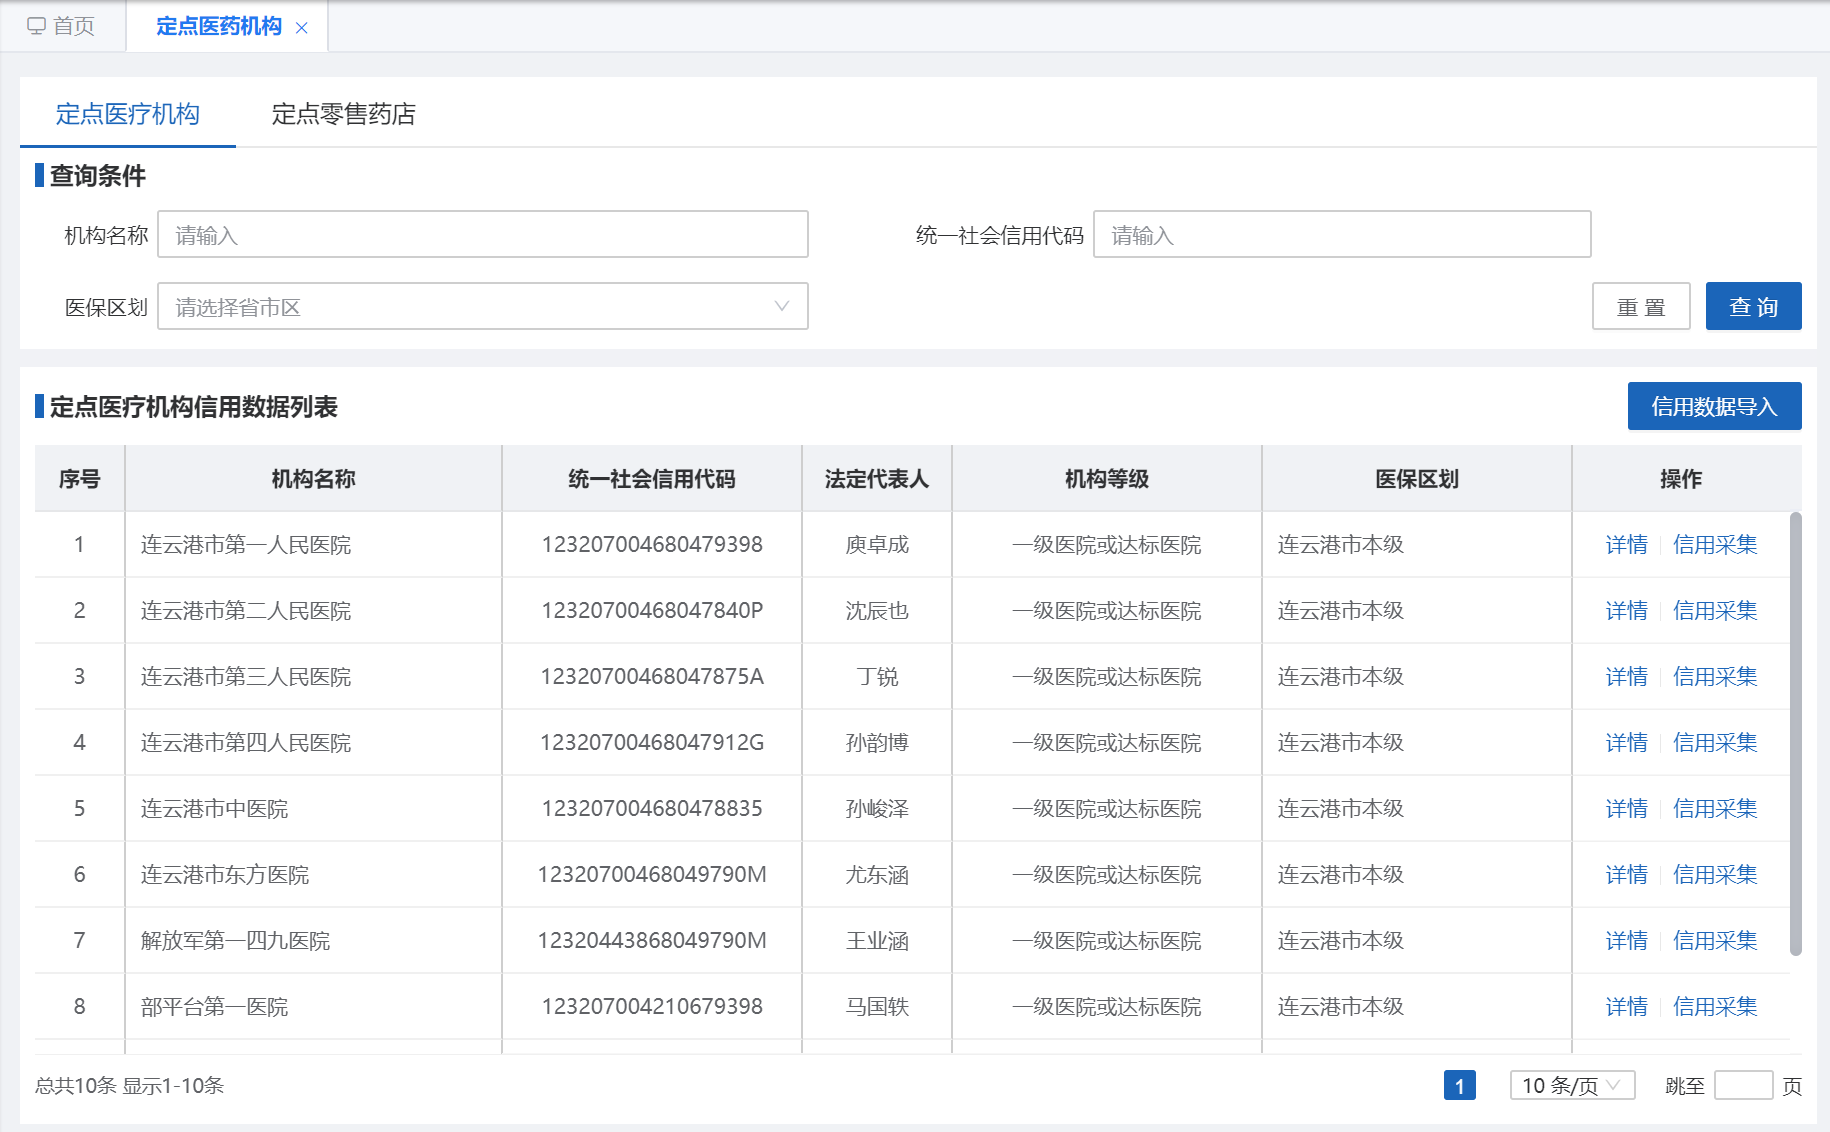Click legal representative 丁锐
This screenshot has height=1132, width=1830.
pos(877,677)
